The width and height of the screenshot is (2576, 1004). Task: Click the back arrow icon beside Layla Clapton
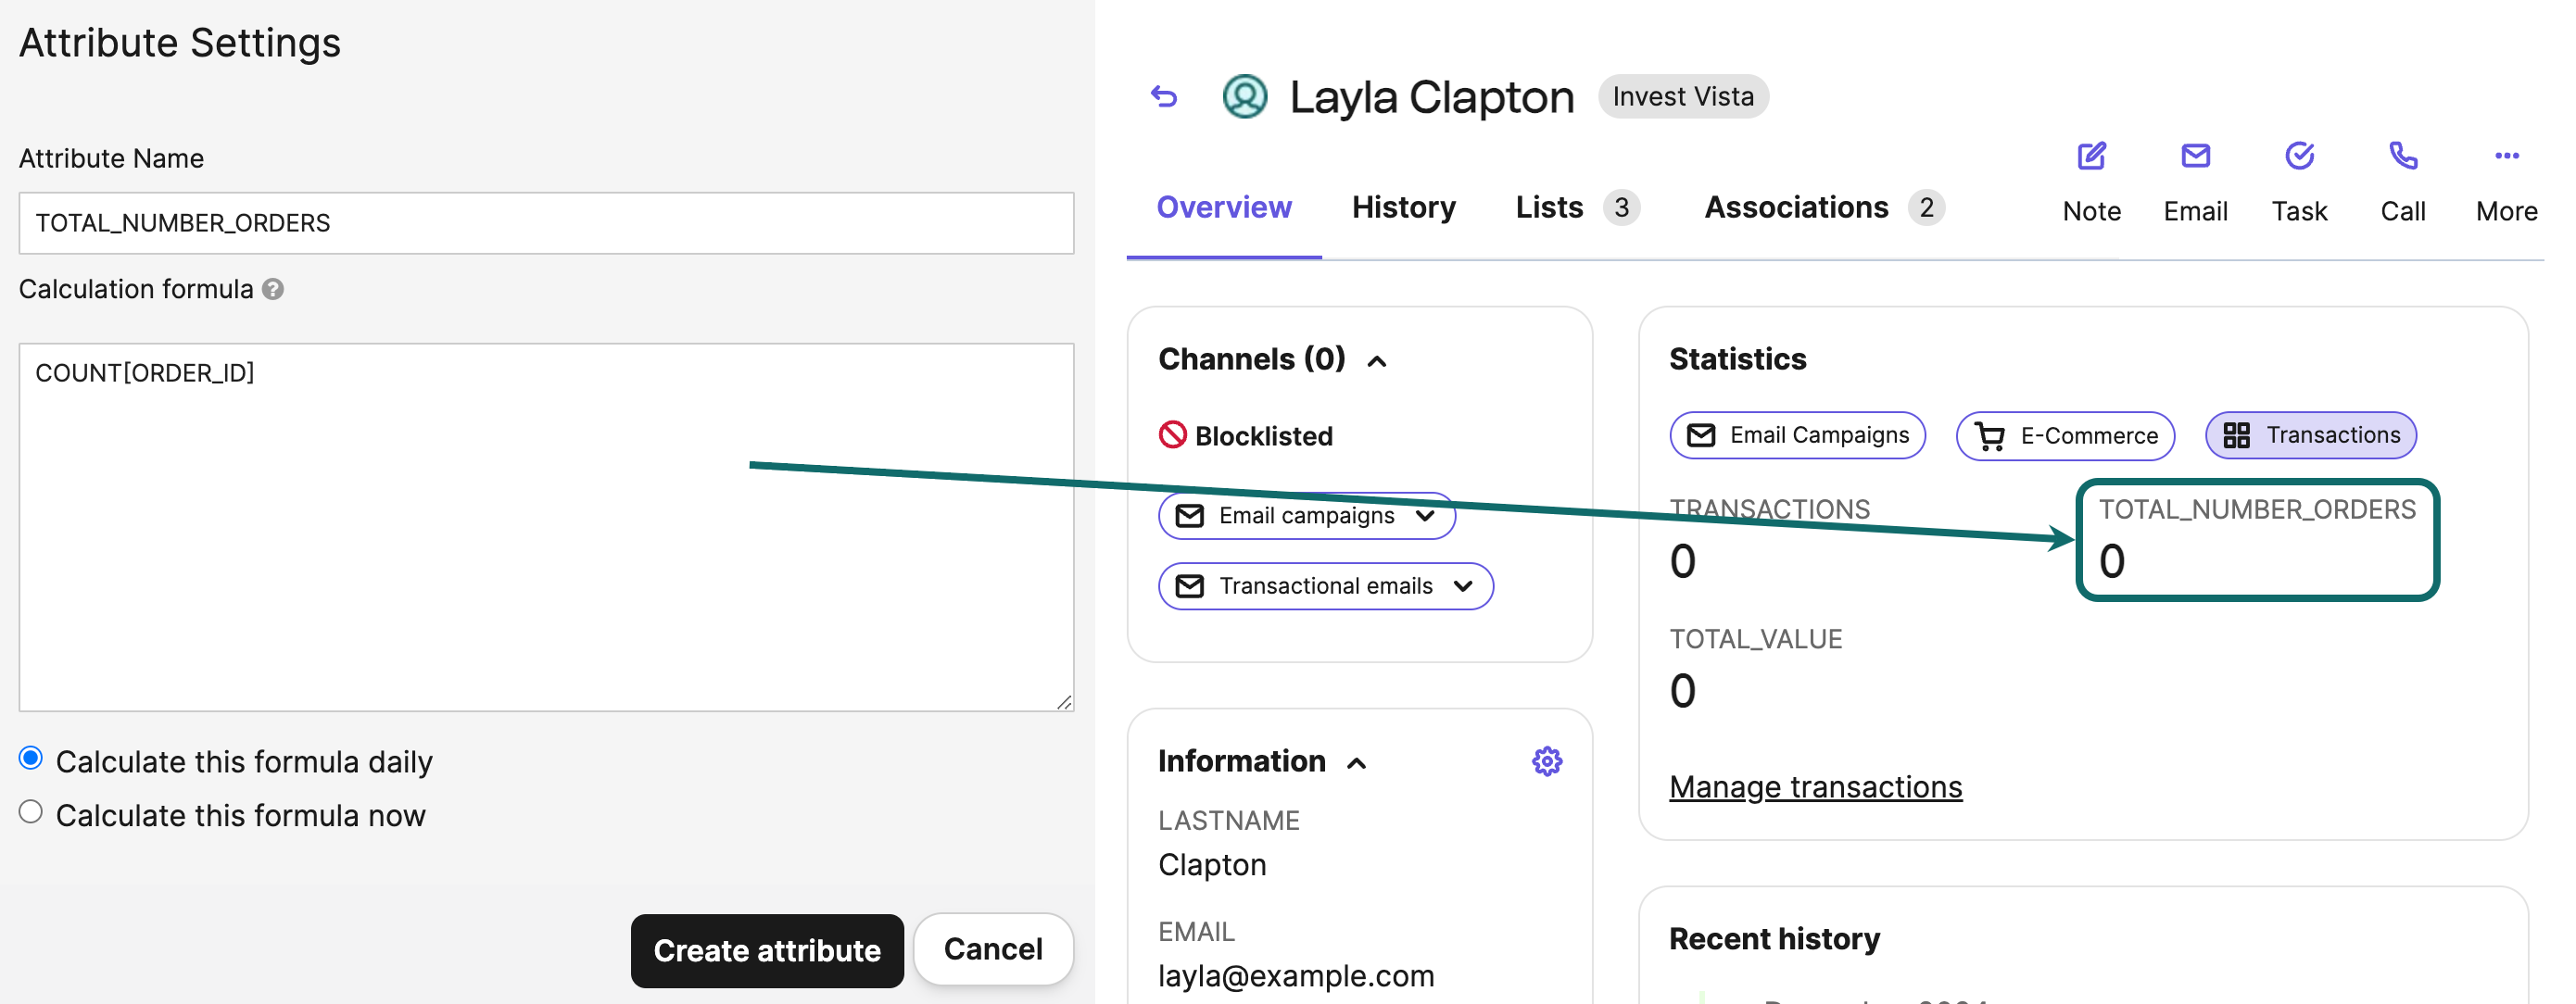coord(1164,96)
